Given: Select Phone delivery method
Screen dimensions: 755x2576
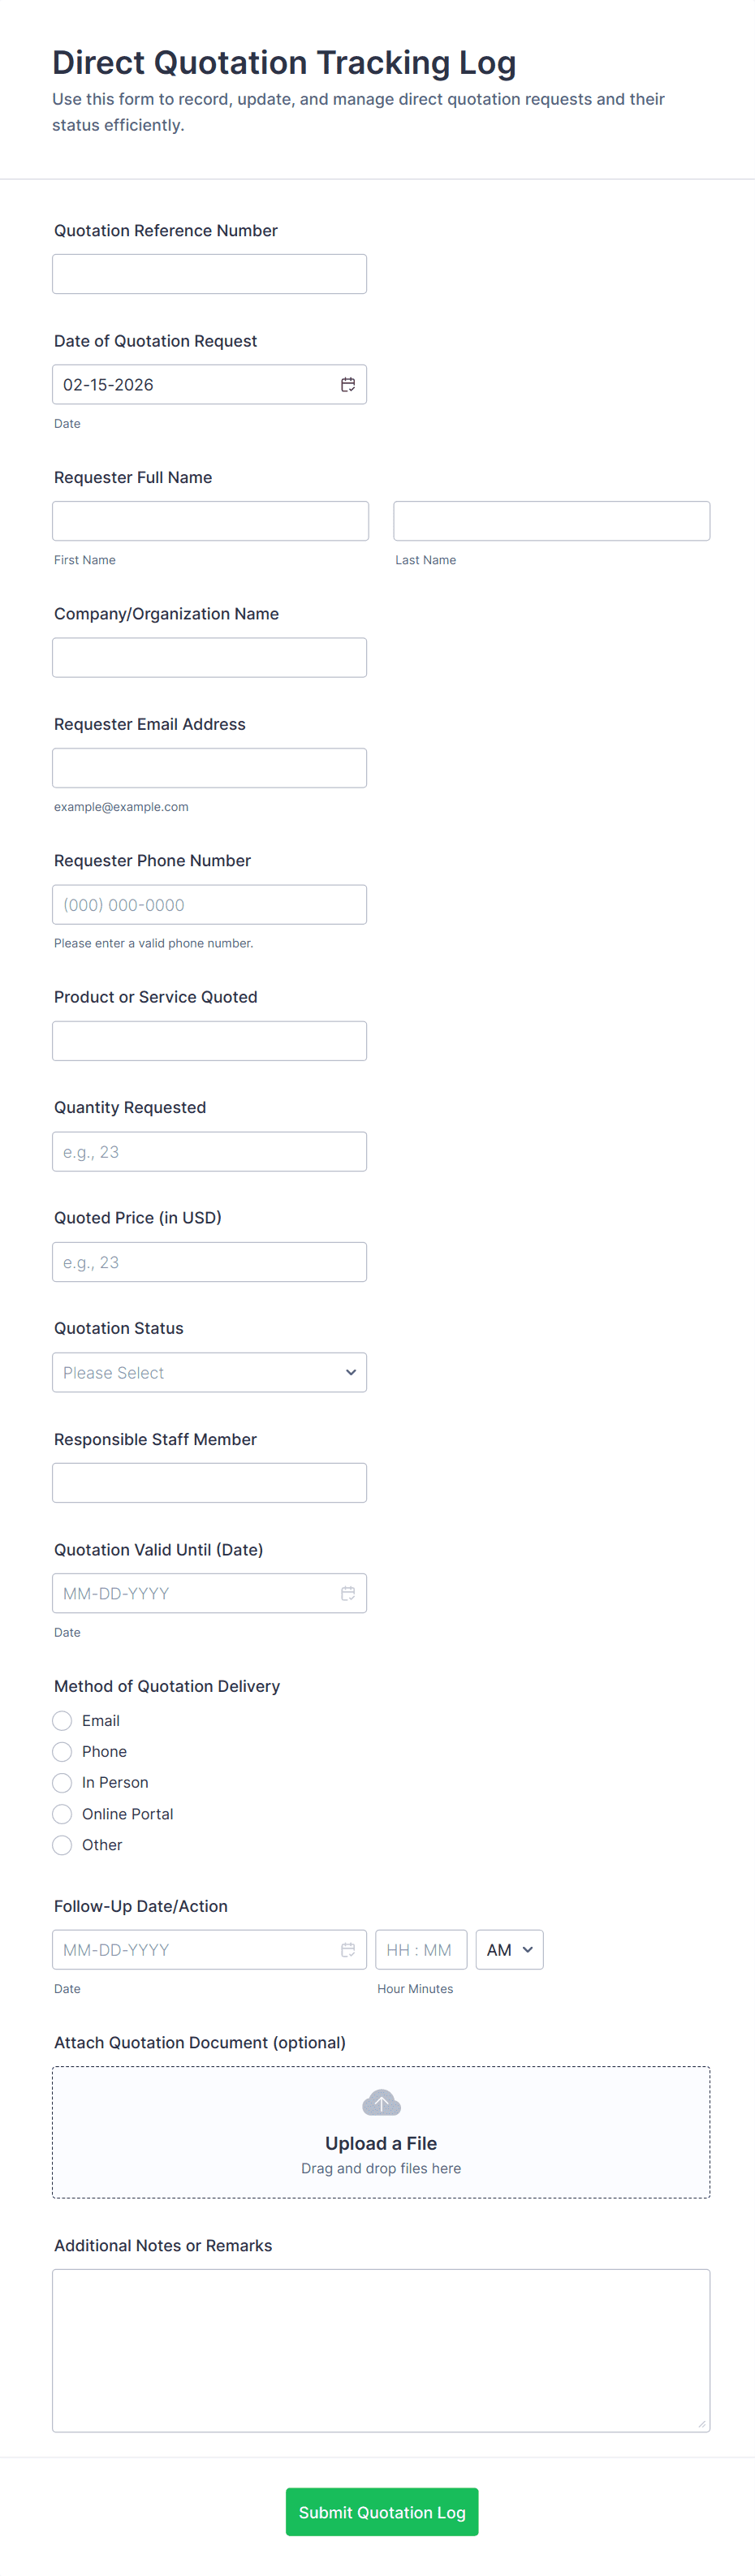Looking at the screenshot, I should coord(62,1751).
